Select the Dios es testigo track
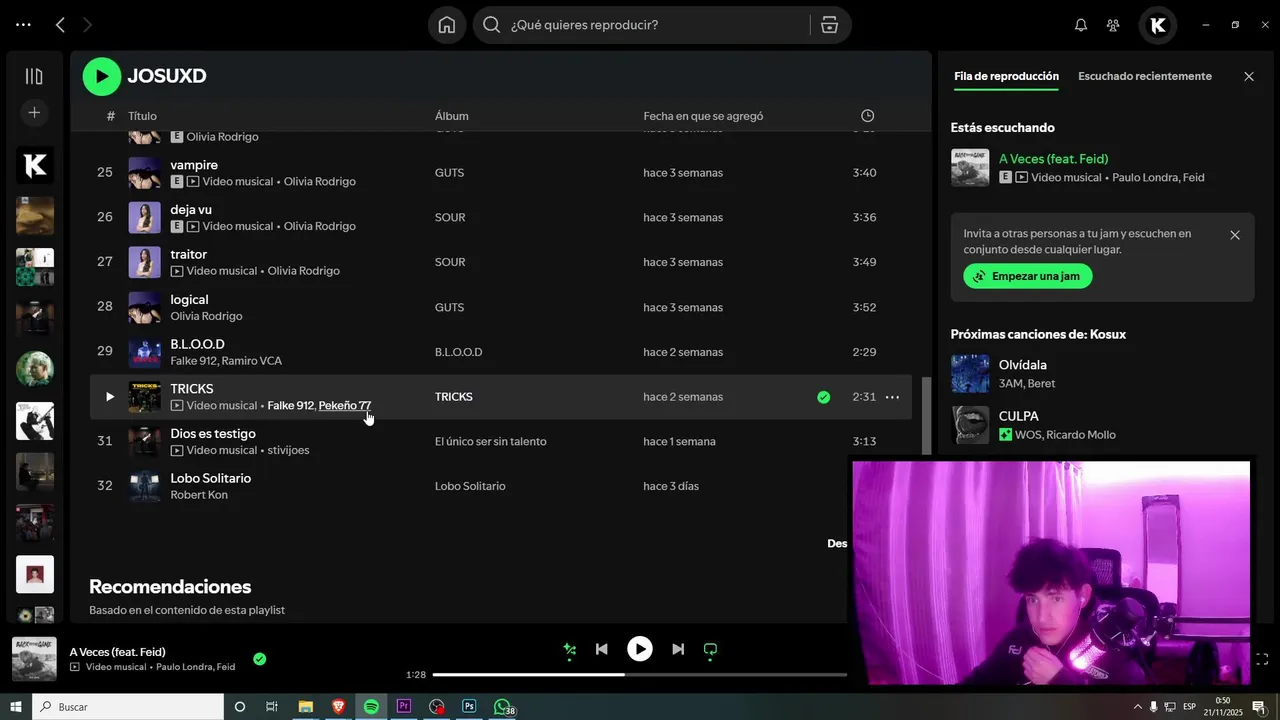The width and height of the screenshot is (1280, 720). click(x=213, y=434)
